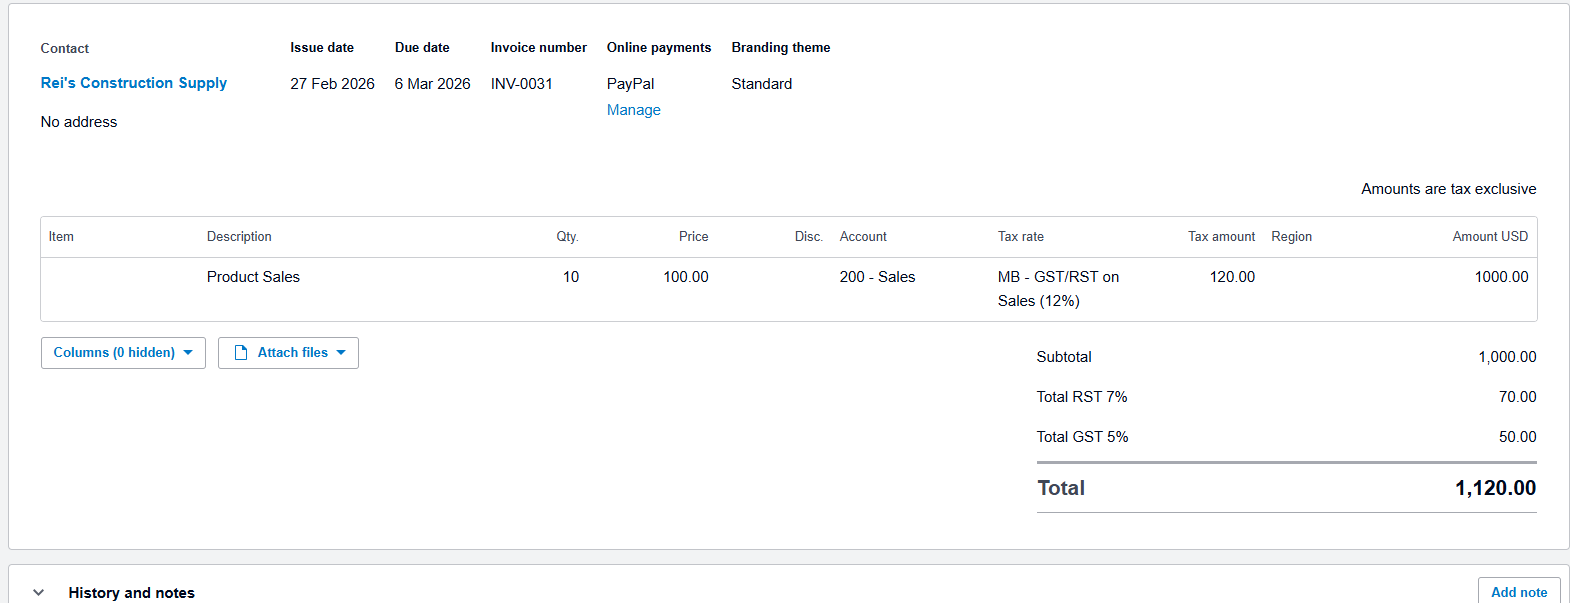Viewport: 1570px width, 603px height.
Task: Click the Amount USD column header
Action: (1489, 237)
